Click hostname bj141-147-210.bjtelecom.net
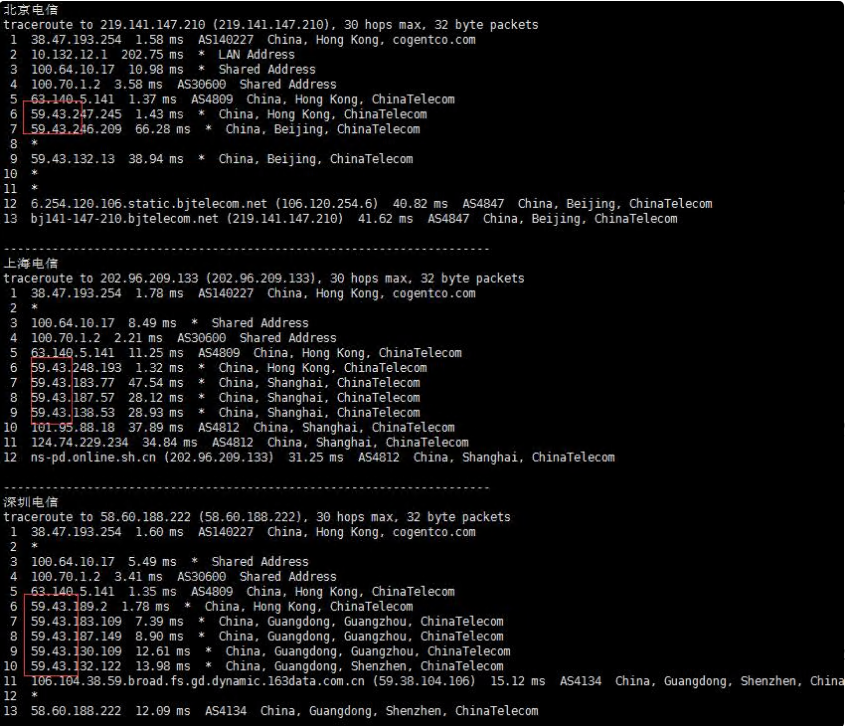Screen dimensions: 845x726 point(124,219)
